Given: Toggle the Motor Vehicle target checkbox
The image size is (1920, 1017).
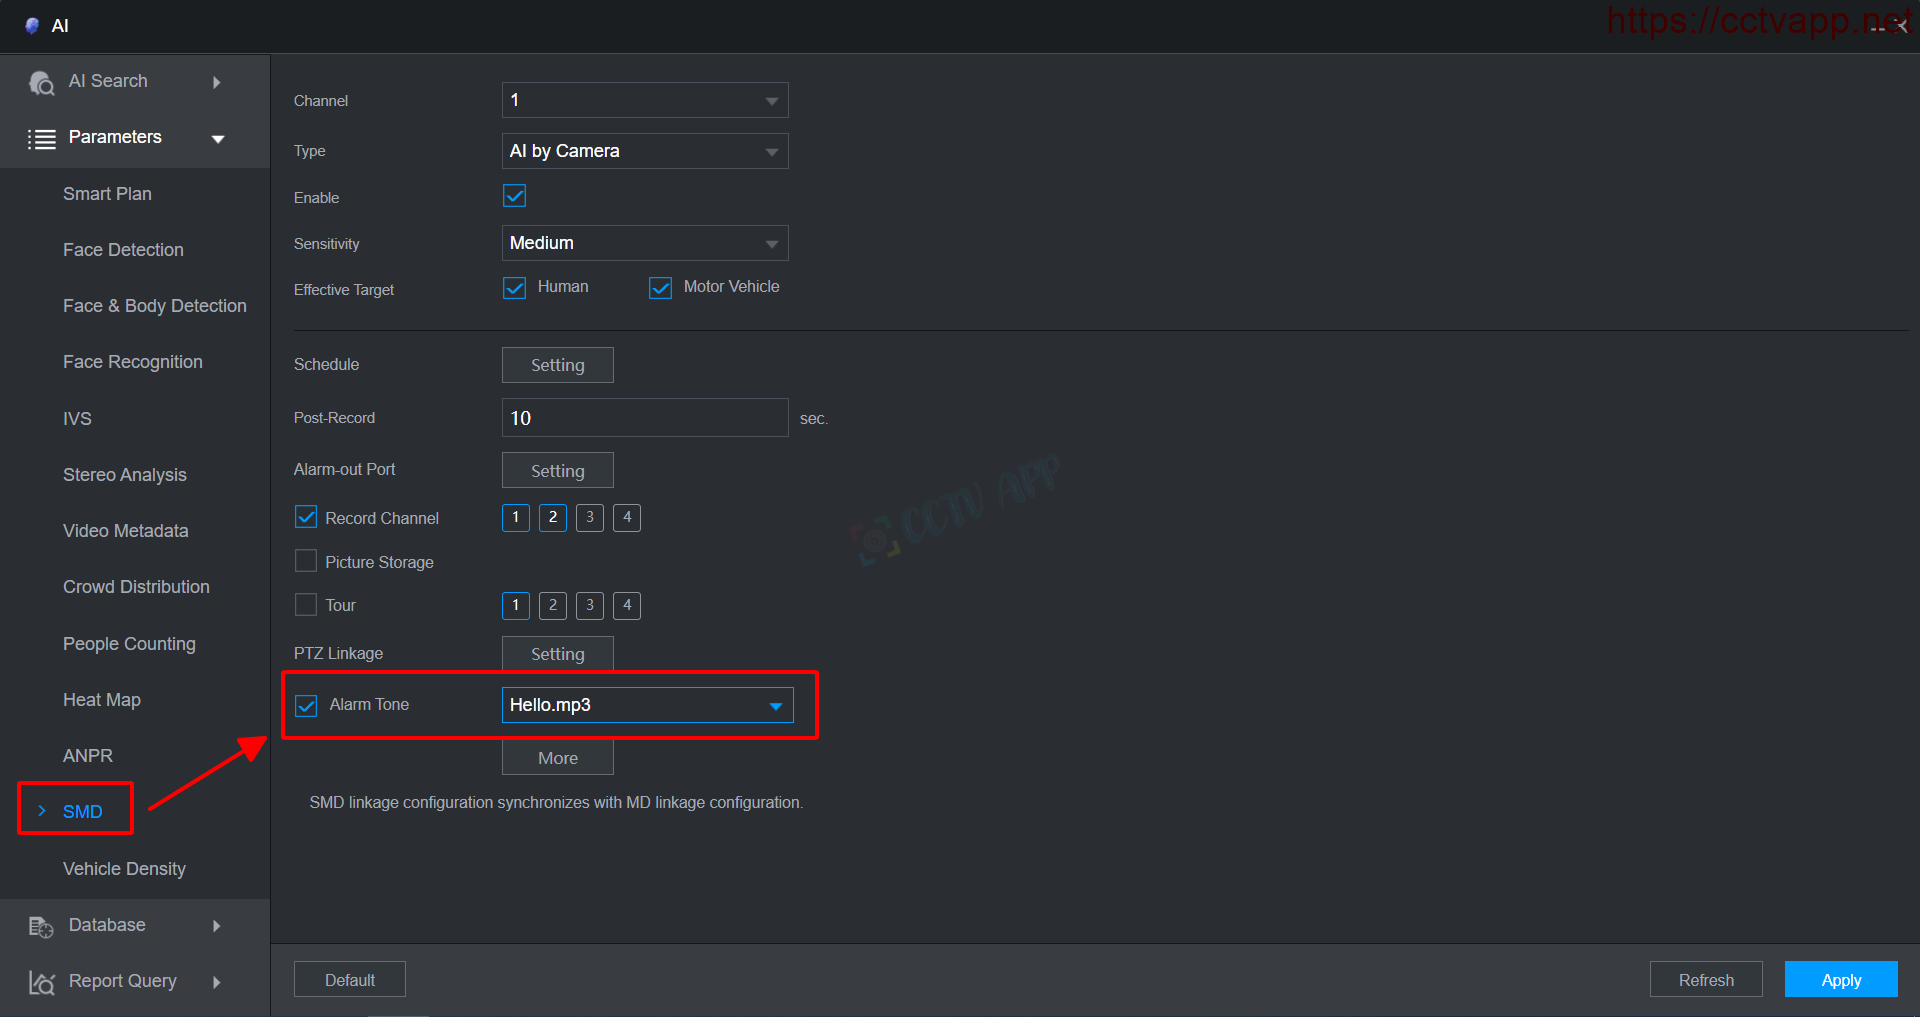Looking at the screenshot, I should pos(660,288).
